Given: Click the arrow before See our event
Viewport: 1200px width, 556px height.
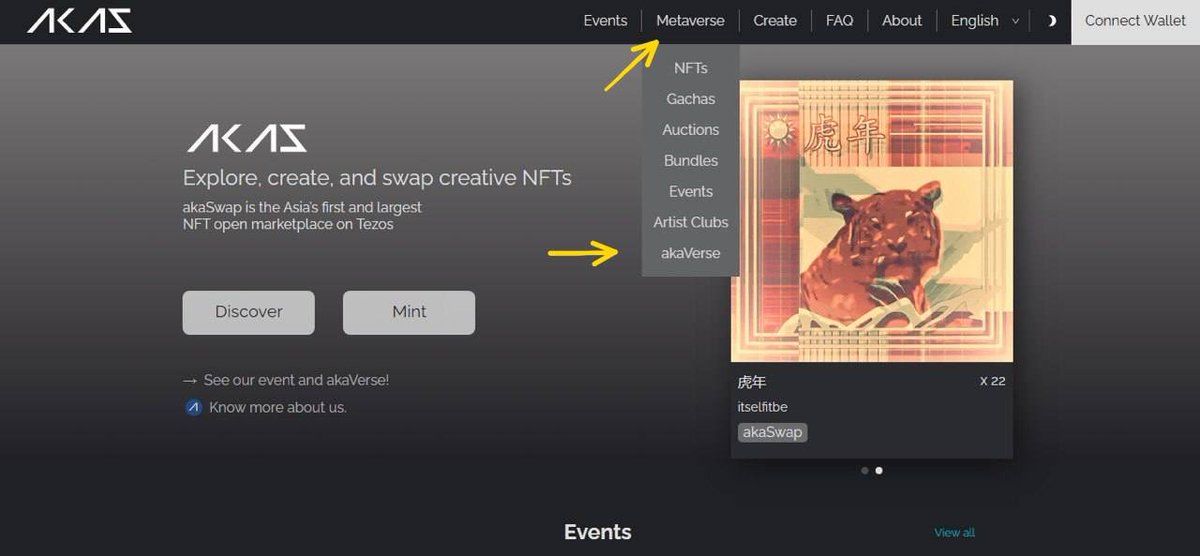Looking at the screenshot, I should [x=190, y=381].
